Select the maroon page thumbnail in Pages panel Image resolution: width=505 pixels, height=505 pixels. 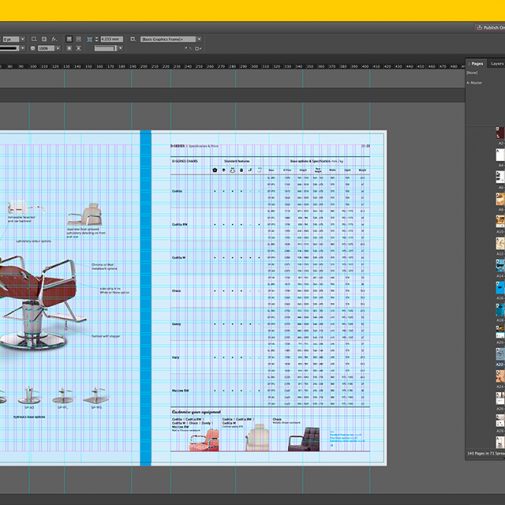pyautogui.click(x=500, y=133)
